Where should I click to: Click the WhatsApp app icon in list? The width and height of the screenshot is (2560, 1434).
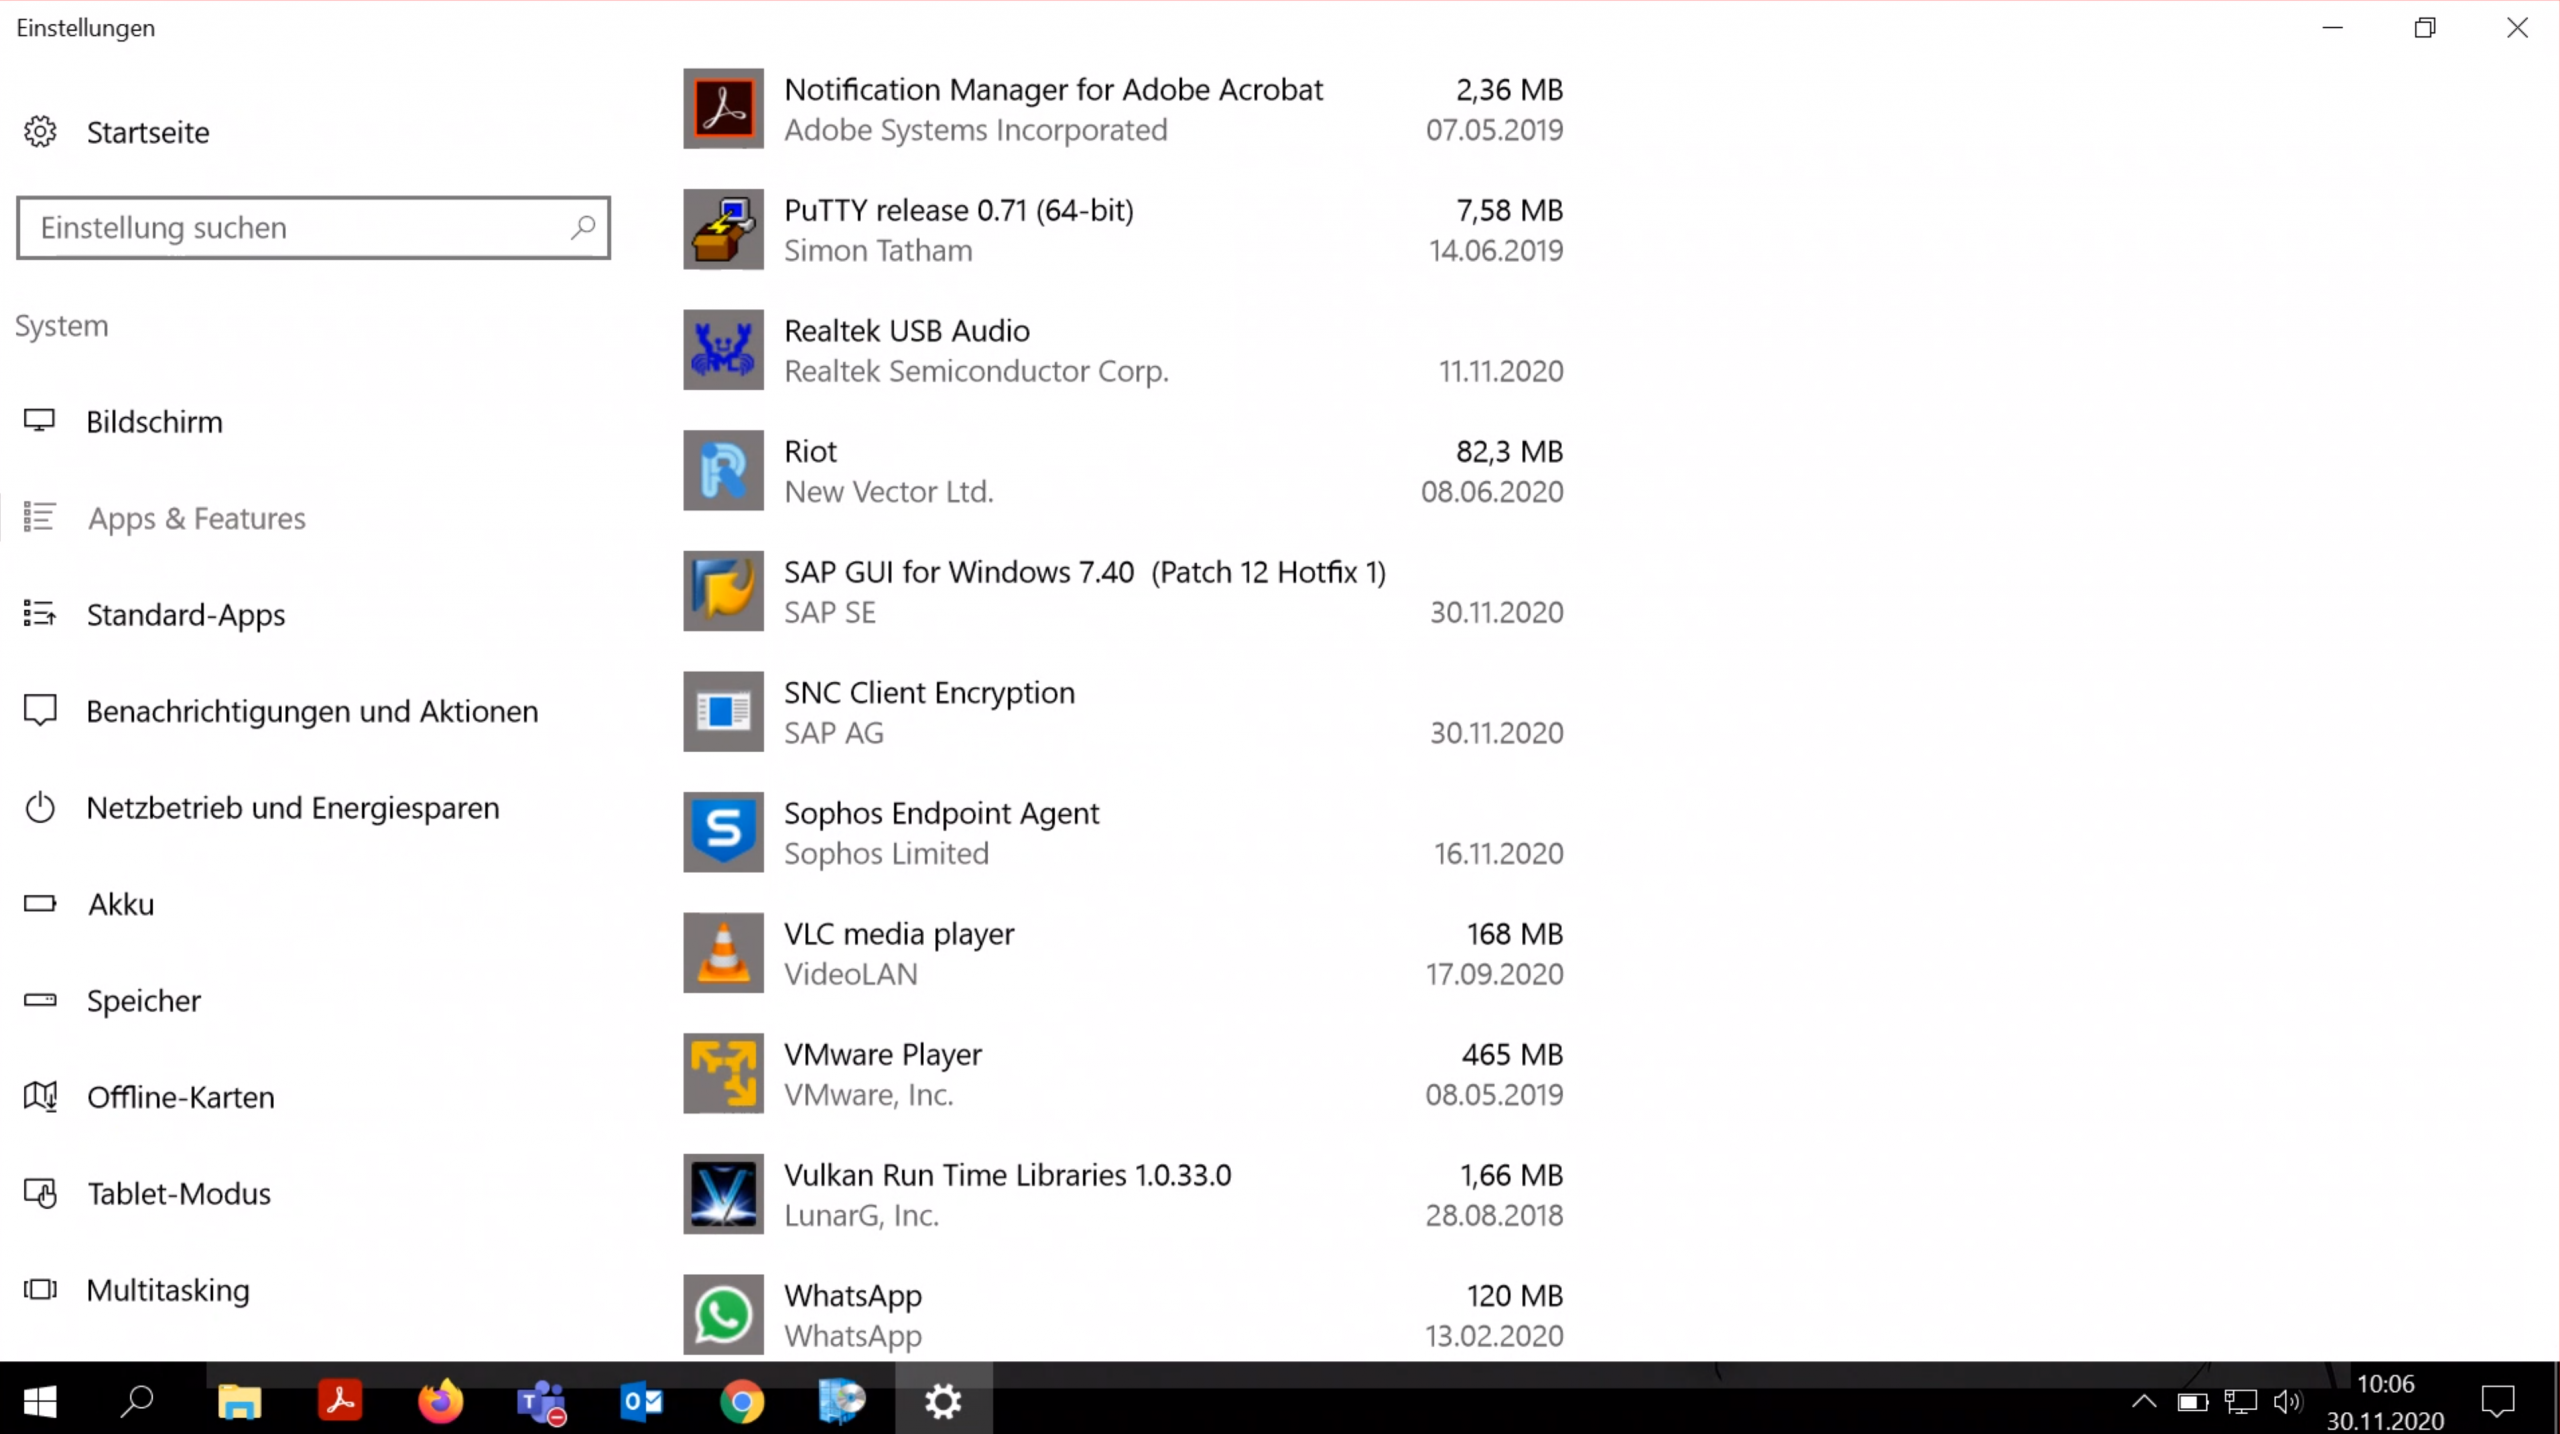coord(723,1314)
